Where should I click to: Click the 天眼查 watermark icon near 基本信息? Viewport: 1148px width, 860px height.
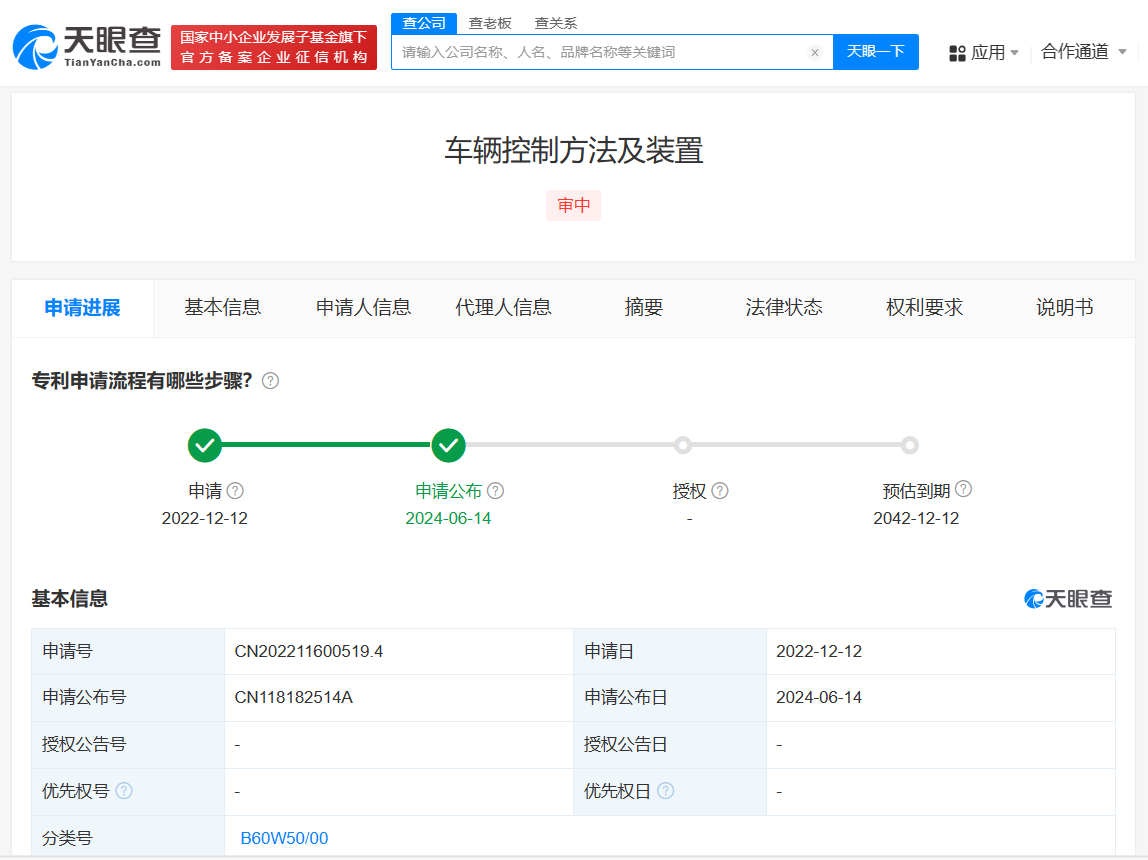1031,598
